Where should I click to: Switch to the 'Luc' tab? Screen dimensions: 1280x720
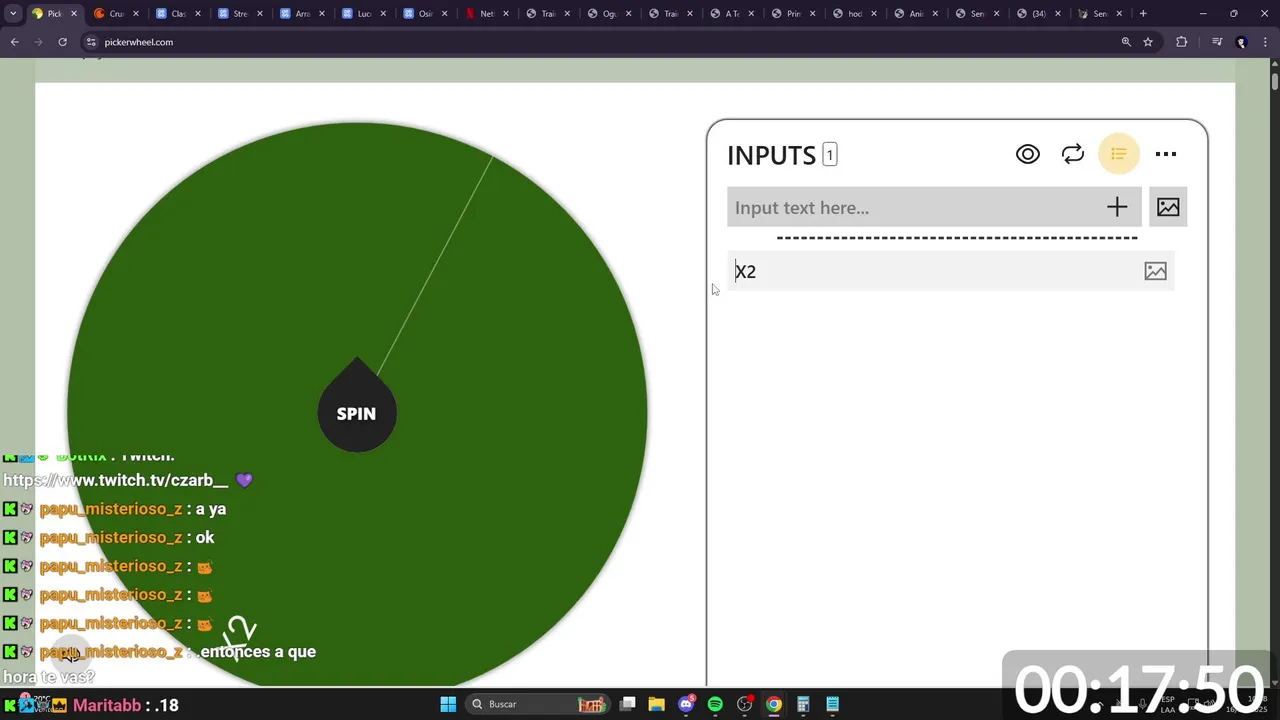(364, 14)
